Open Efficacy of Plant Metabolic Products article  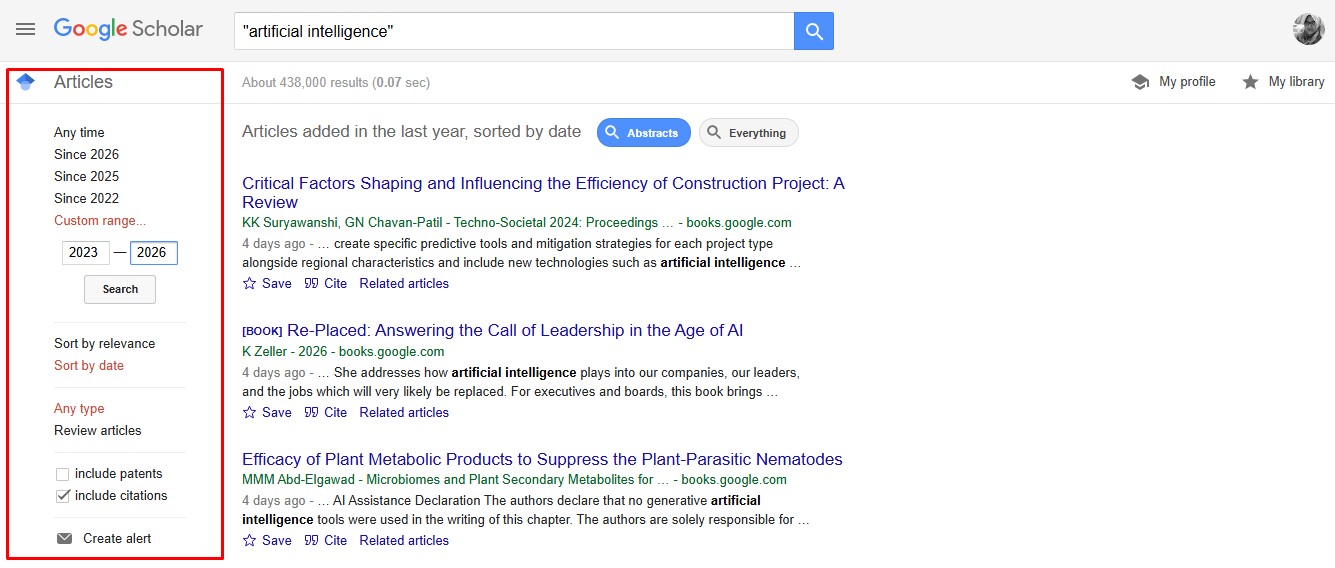542,460
